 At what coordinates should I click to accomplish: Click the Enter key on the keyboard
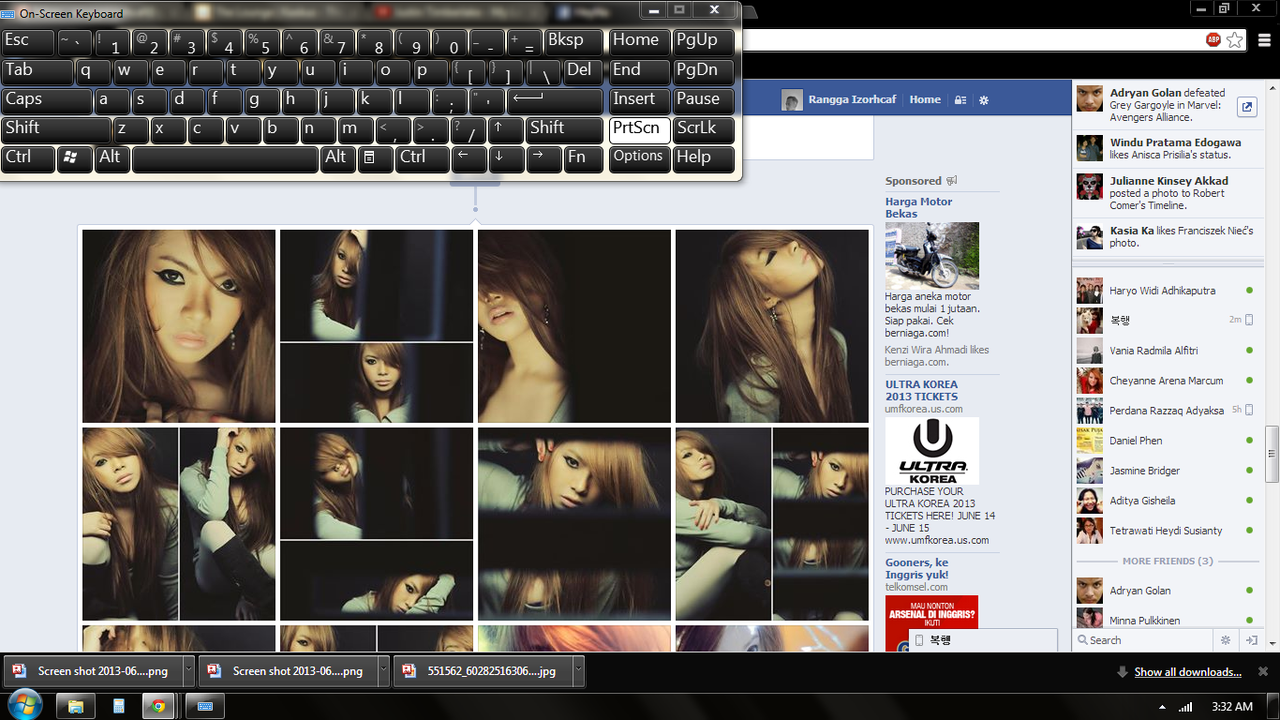[555, 100]
